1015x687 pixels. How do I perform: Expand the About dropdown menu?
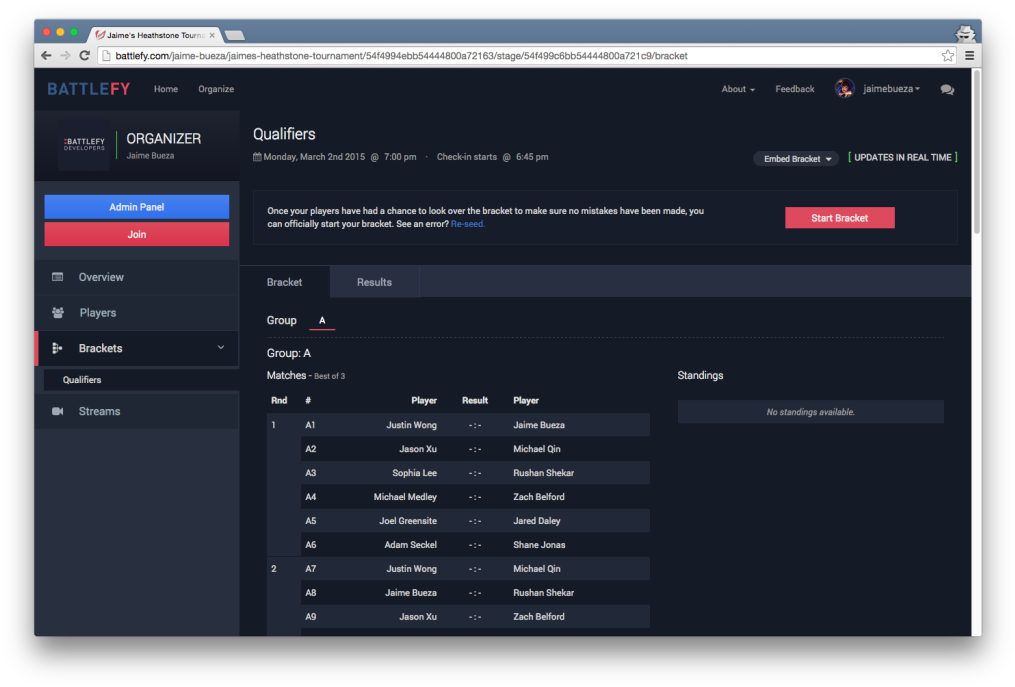738,89
